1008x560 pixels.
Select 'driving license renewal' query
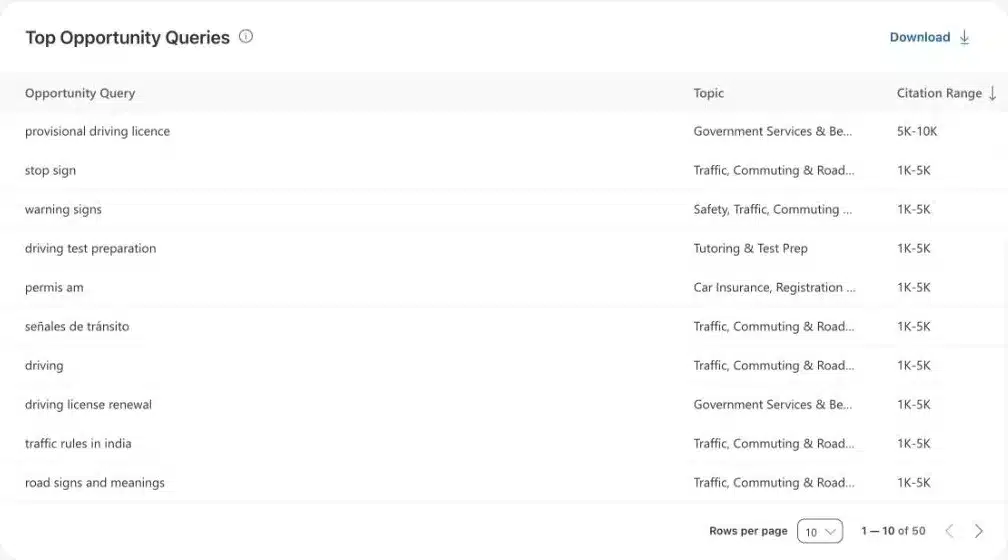point(88,404)
